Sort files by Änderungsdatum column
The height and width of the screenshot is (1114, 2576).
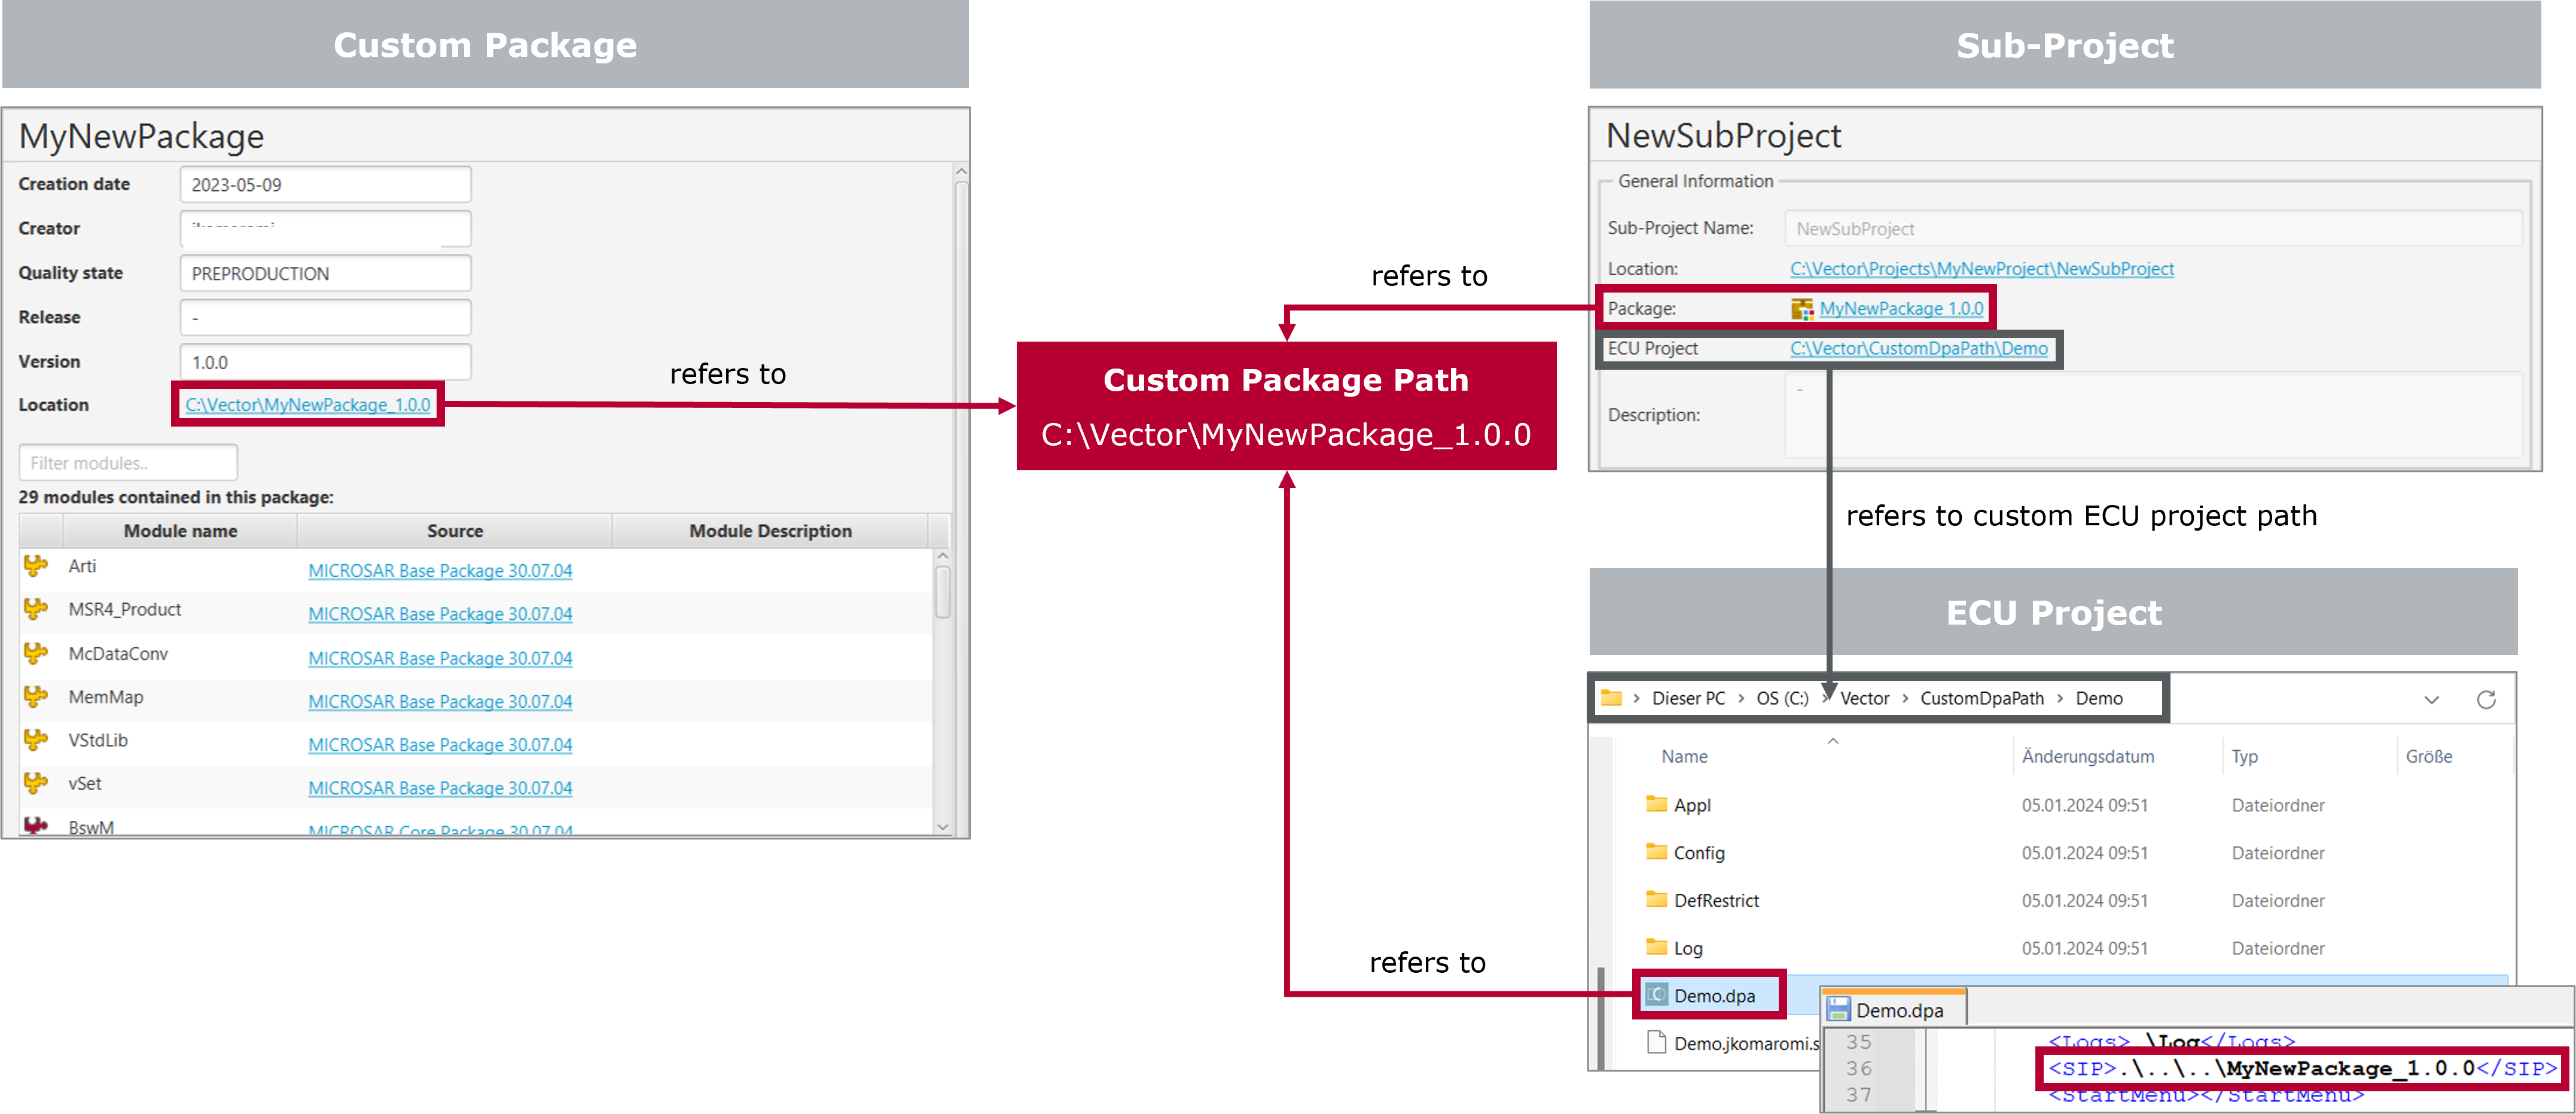pyautogui.click(x=2088, y=756)
